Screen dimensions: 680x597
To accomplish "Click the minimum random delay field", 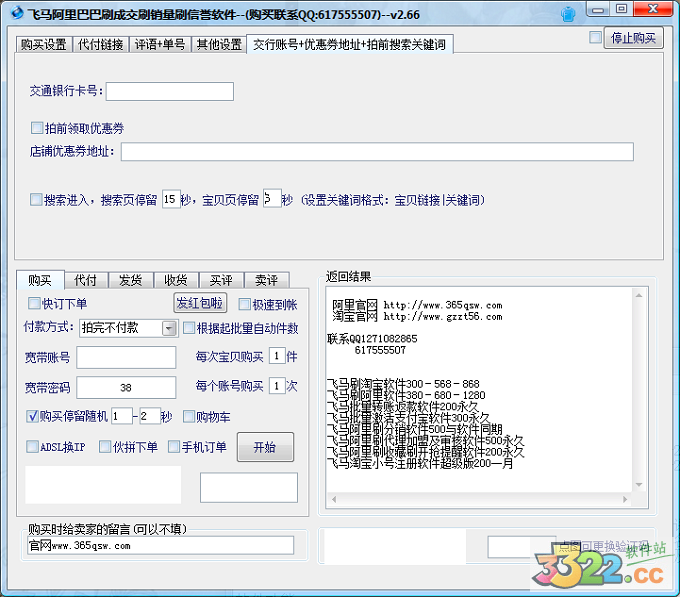I will click(122, 416).
